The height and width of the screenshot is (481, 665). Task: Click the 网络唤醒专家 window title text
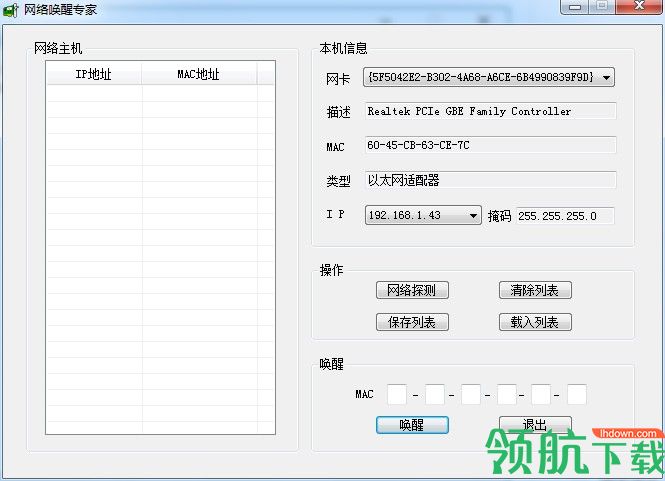60,9
